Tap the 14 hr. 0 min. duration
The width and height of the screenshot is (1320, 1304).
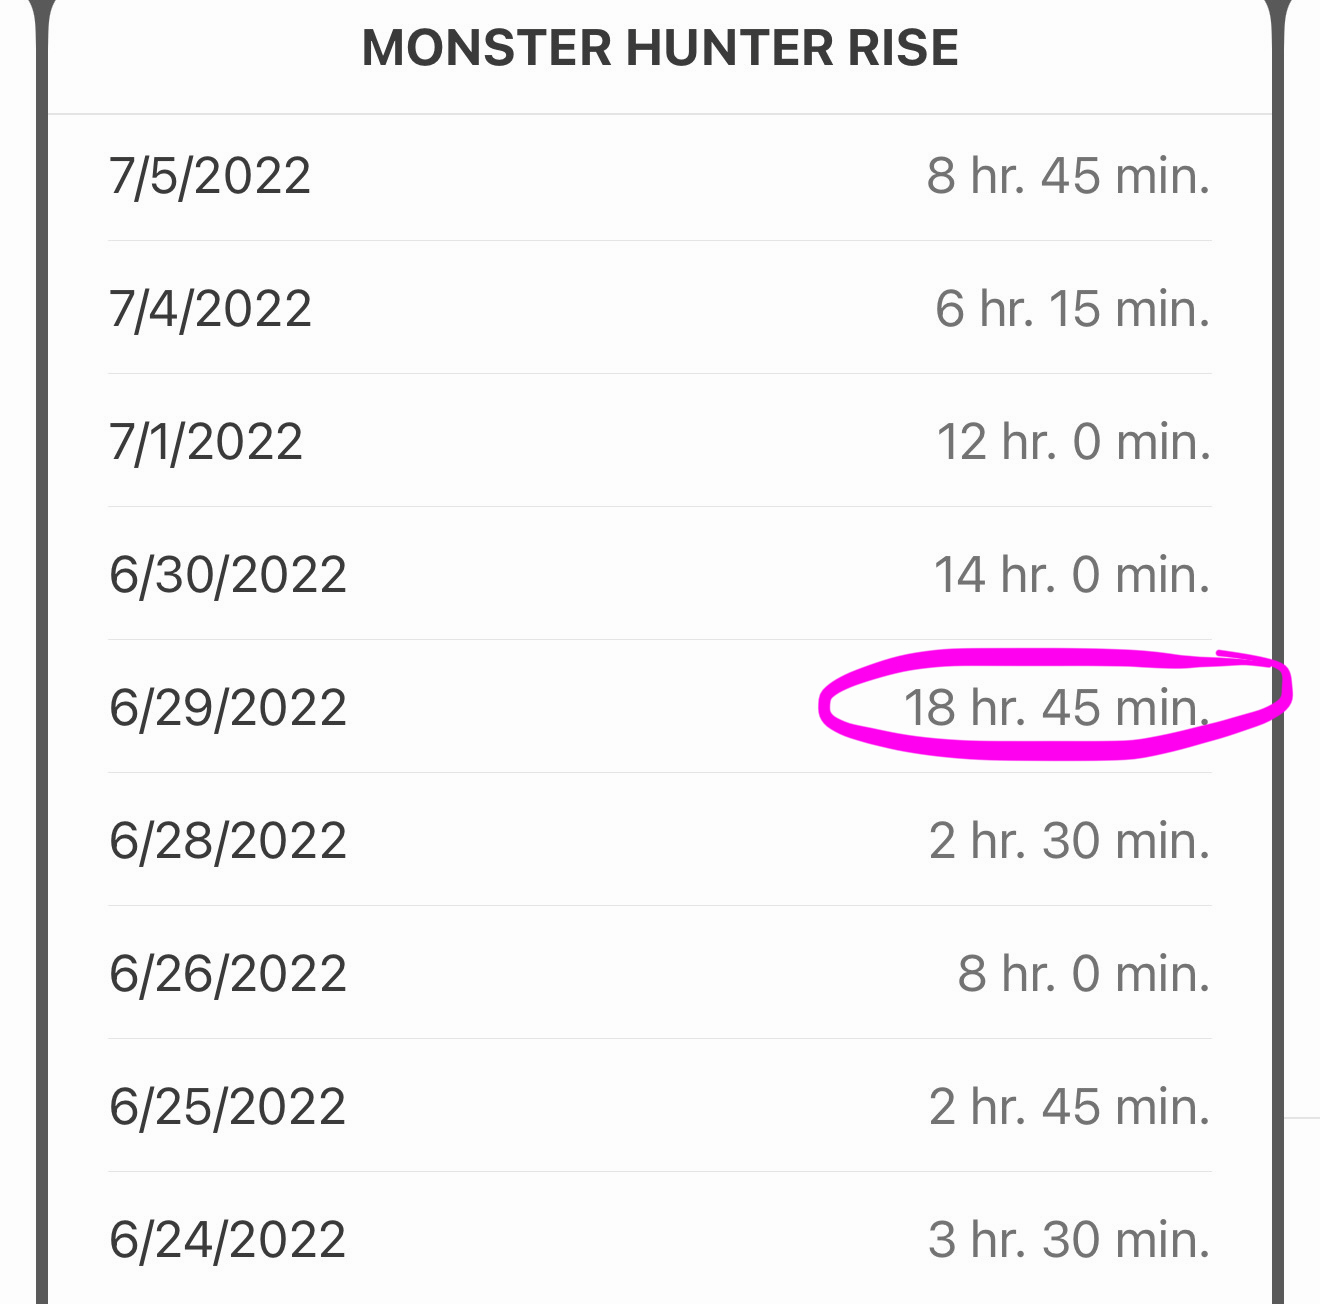click(x=1072, y=575)
